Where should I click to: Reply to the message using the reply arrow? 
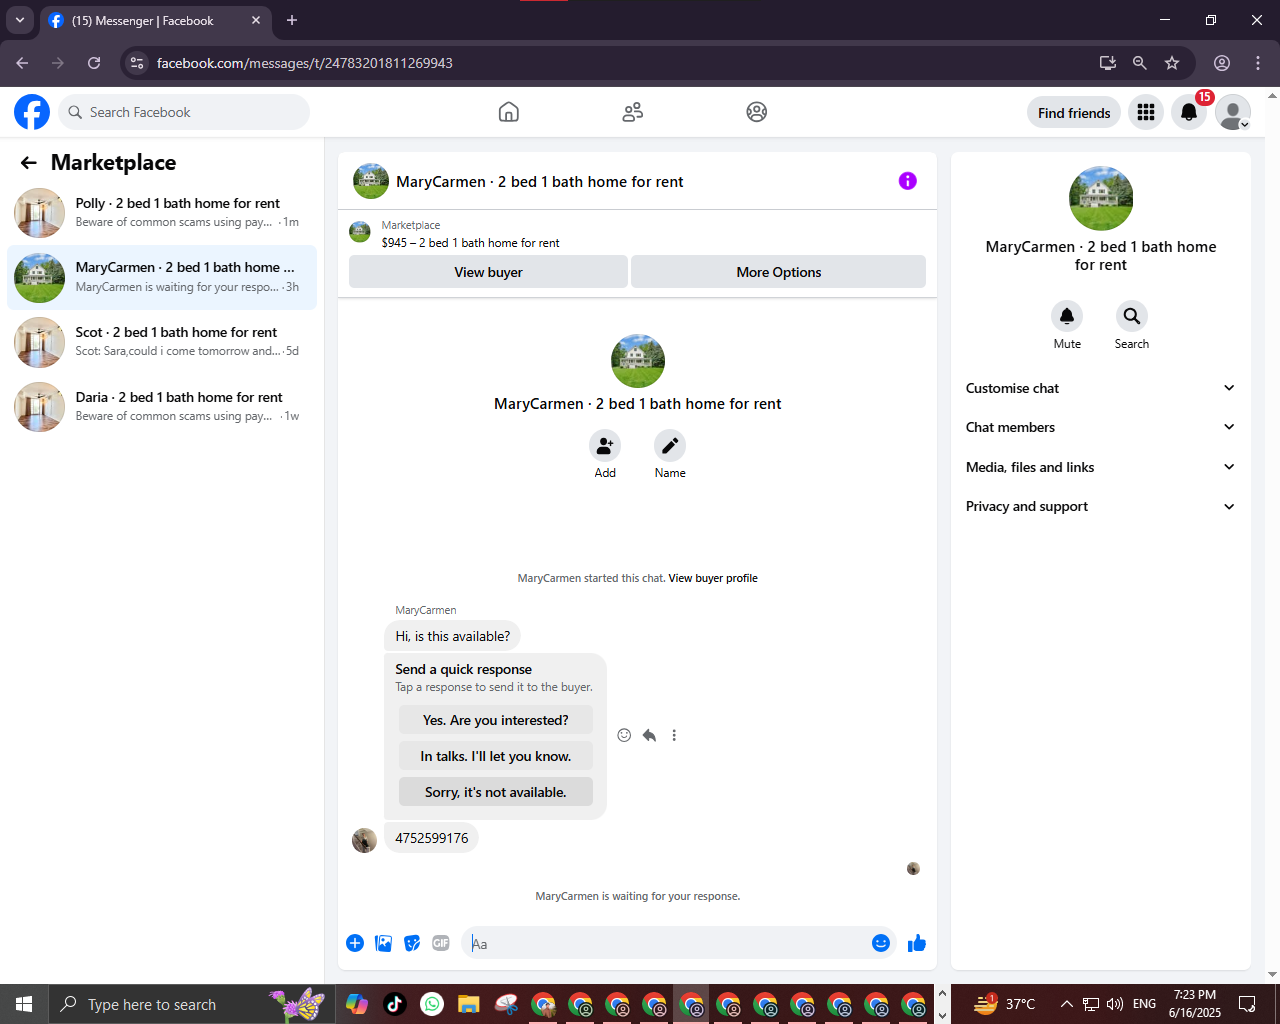pos(649,735)
